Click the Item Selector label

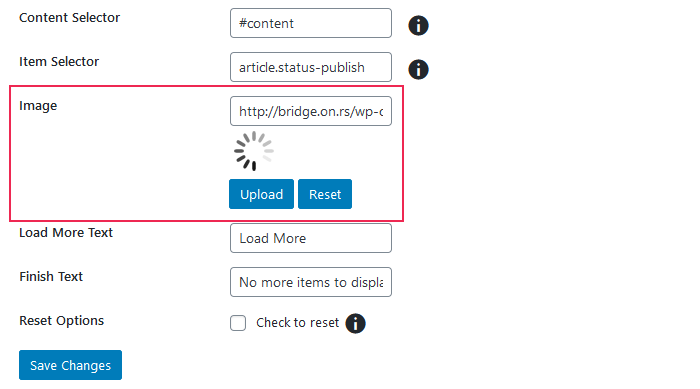click(59, 62)
